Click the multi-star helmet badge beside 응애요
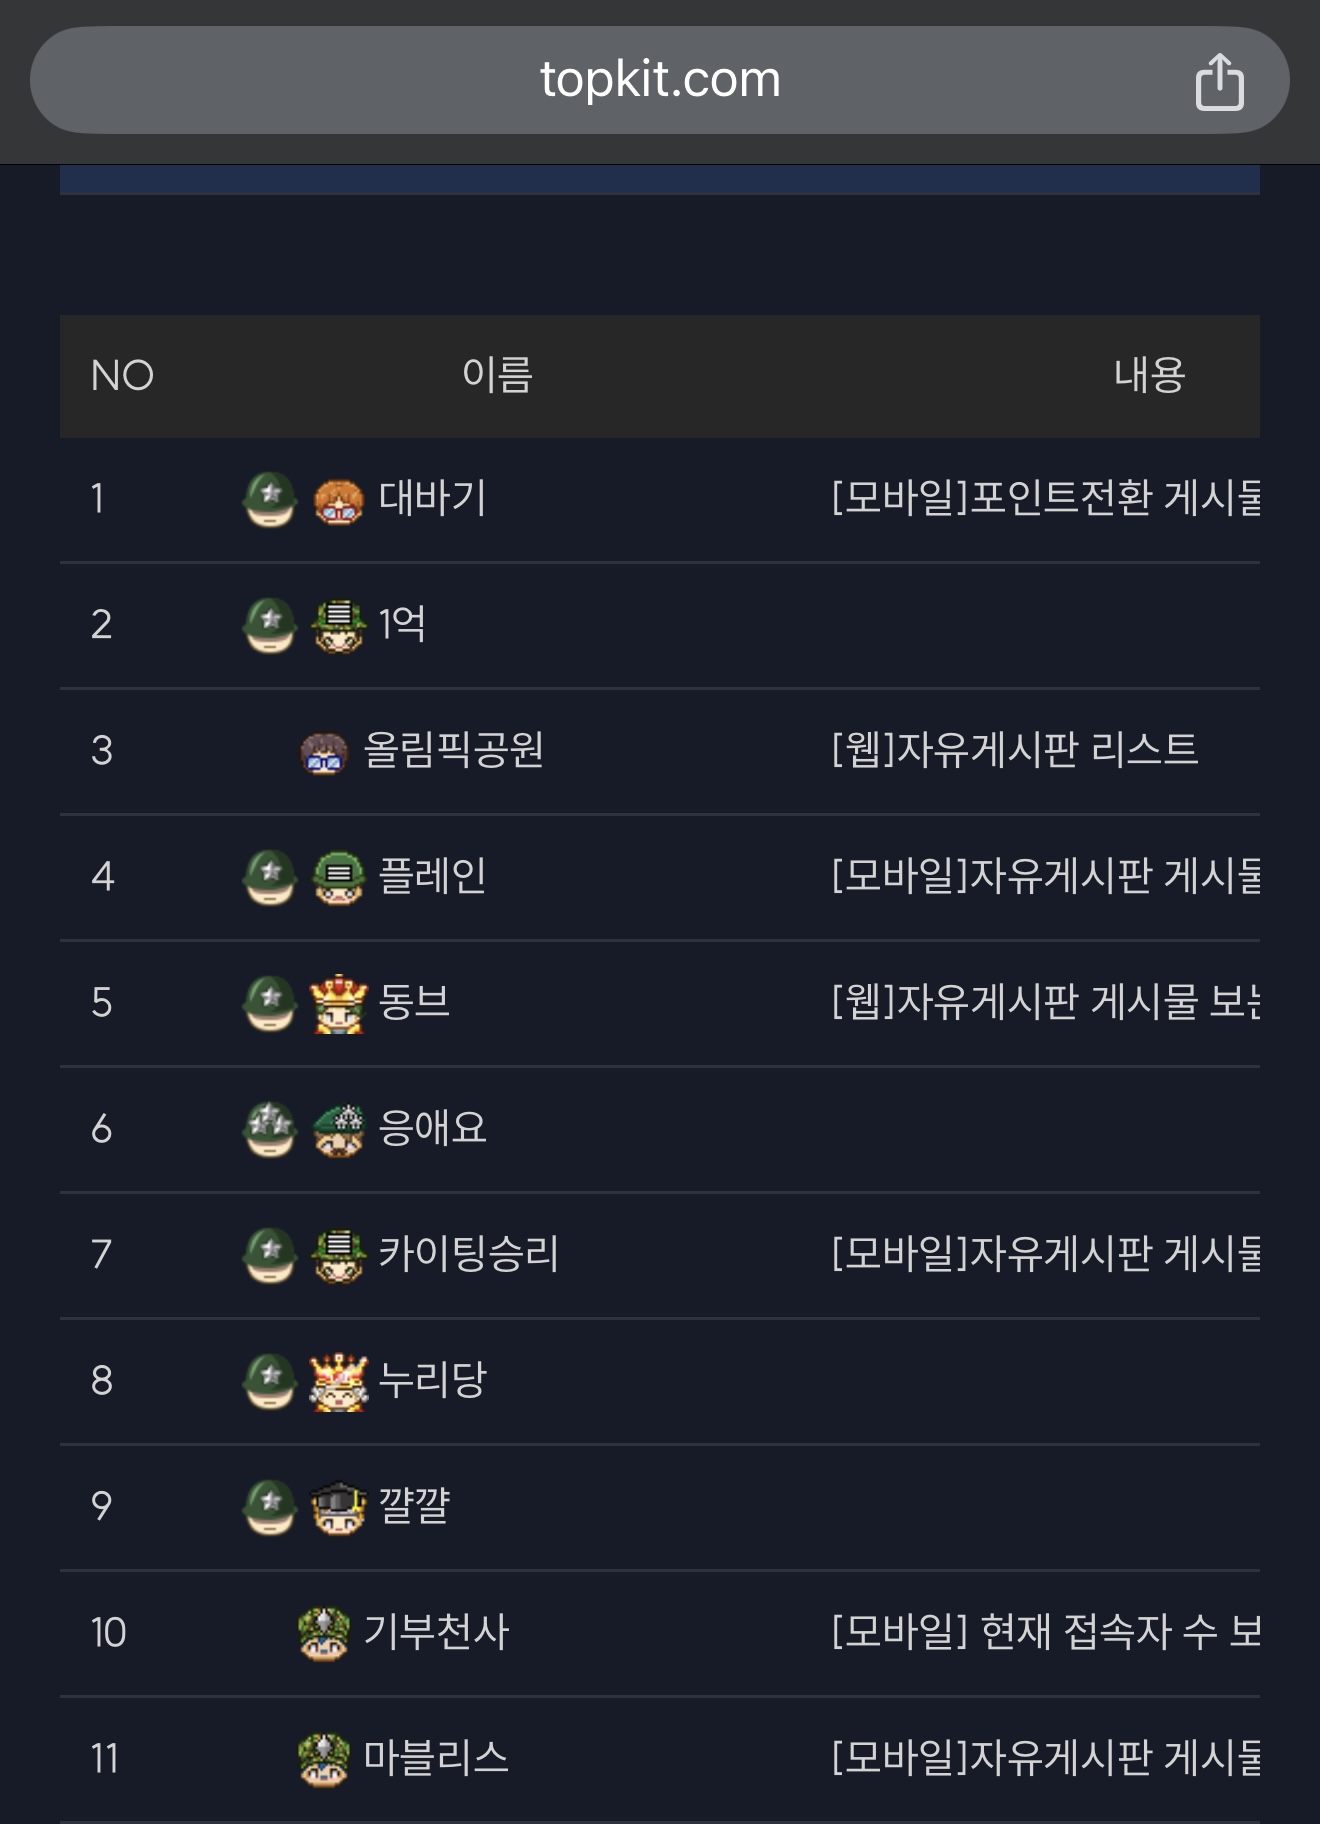Viewport: 1320px width, 1824px height. click(270, 1129)
